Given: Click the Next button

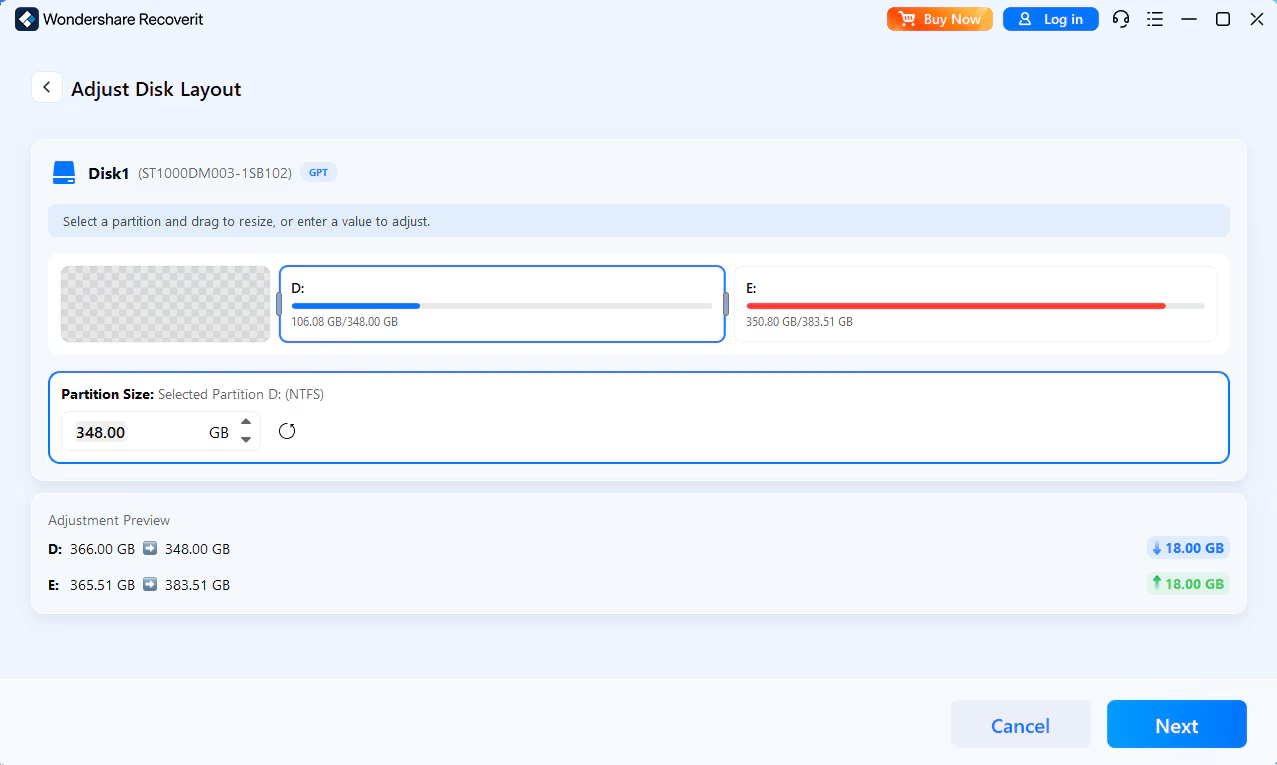Looking at the screenshot, I should coord(1176,725).
